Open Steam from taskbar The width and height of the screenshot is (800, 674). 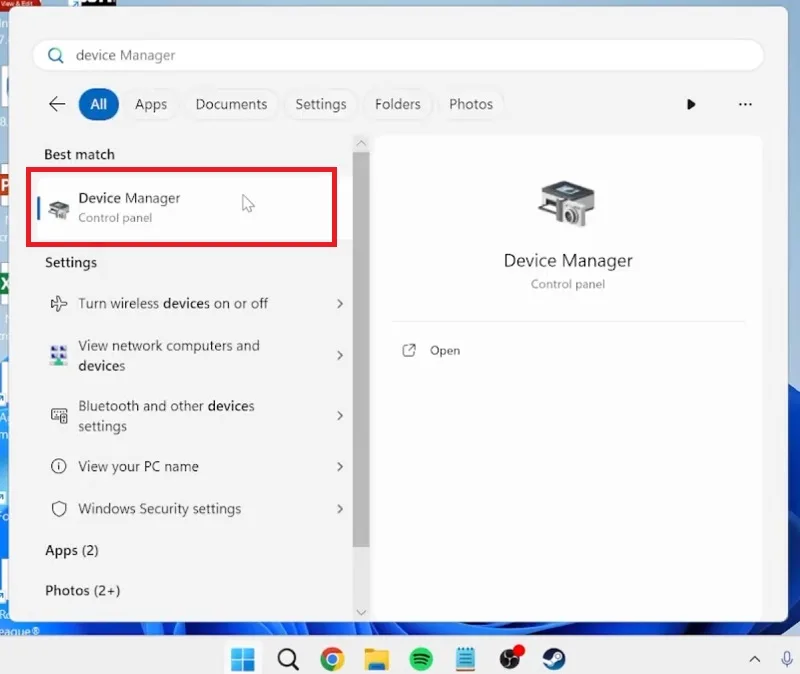point(554,659)
